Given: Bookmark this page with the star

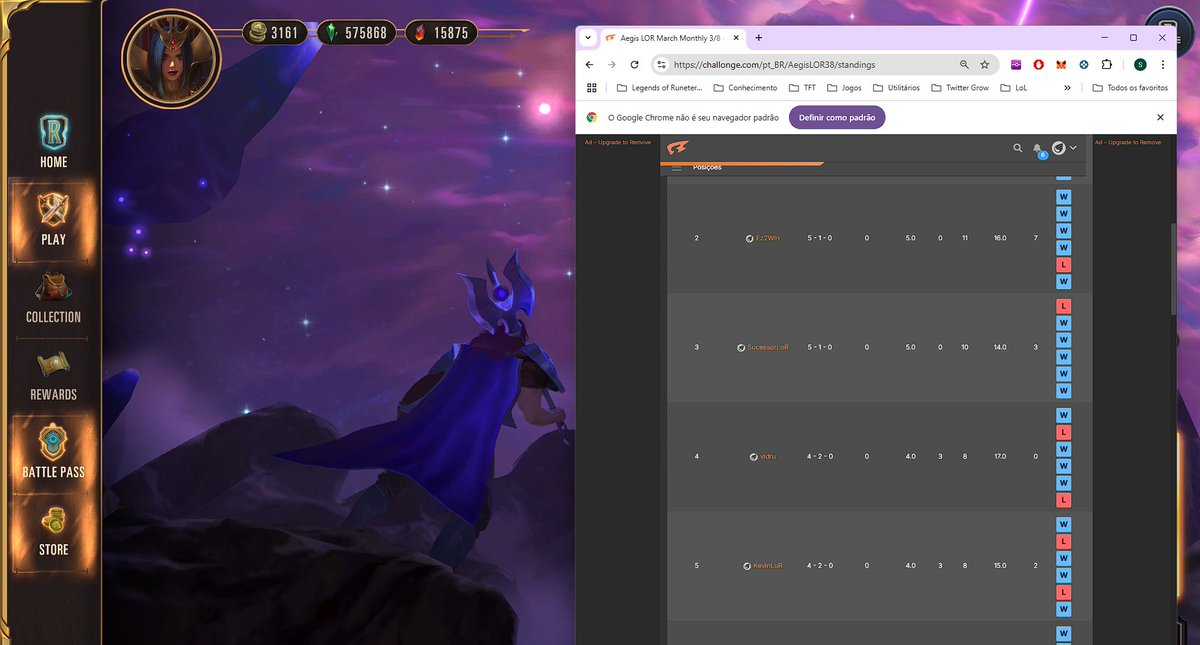Looking at the screenshot, I should [984, 64].
